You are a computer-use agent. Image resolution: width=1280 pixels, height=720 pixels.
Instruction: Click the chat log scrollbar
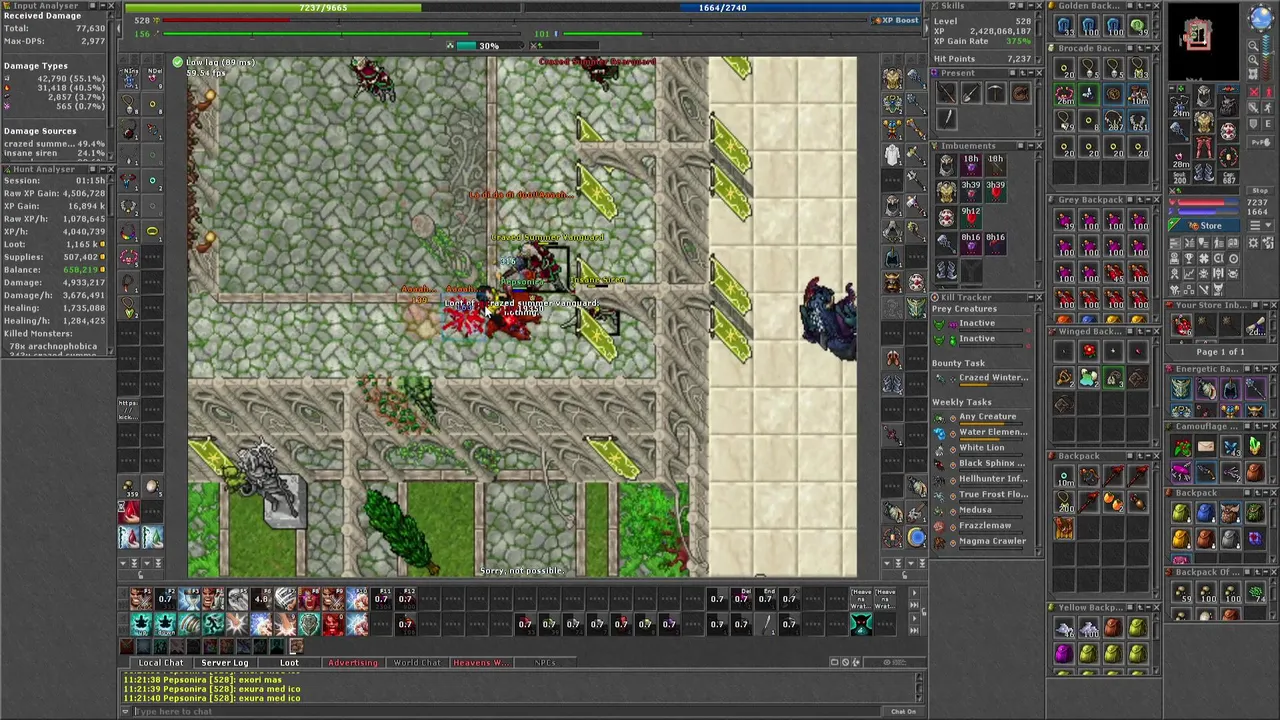(x=919, y=687)
